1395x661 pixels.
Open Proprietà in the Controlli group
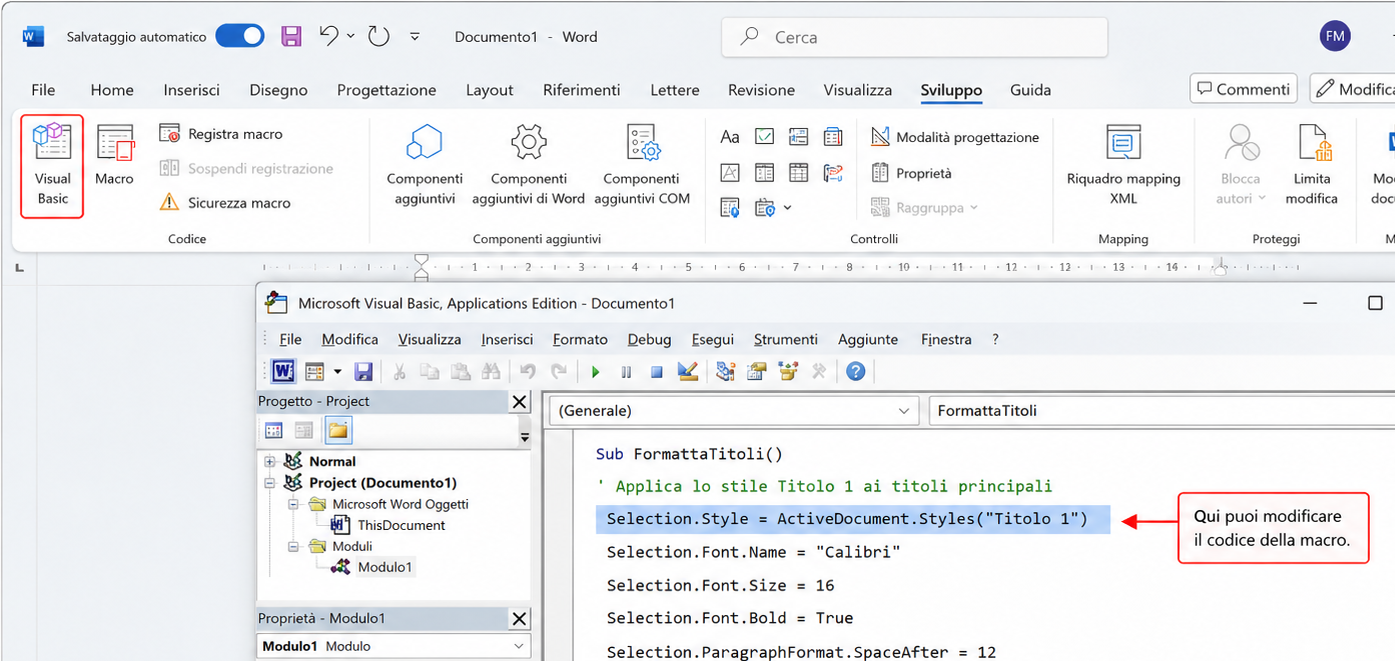[911, 173]
